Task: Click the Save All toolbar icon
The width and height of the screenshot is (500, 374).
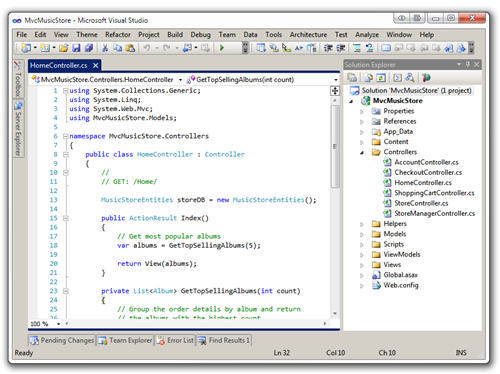Action: click(x=89, y=48)
